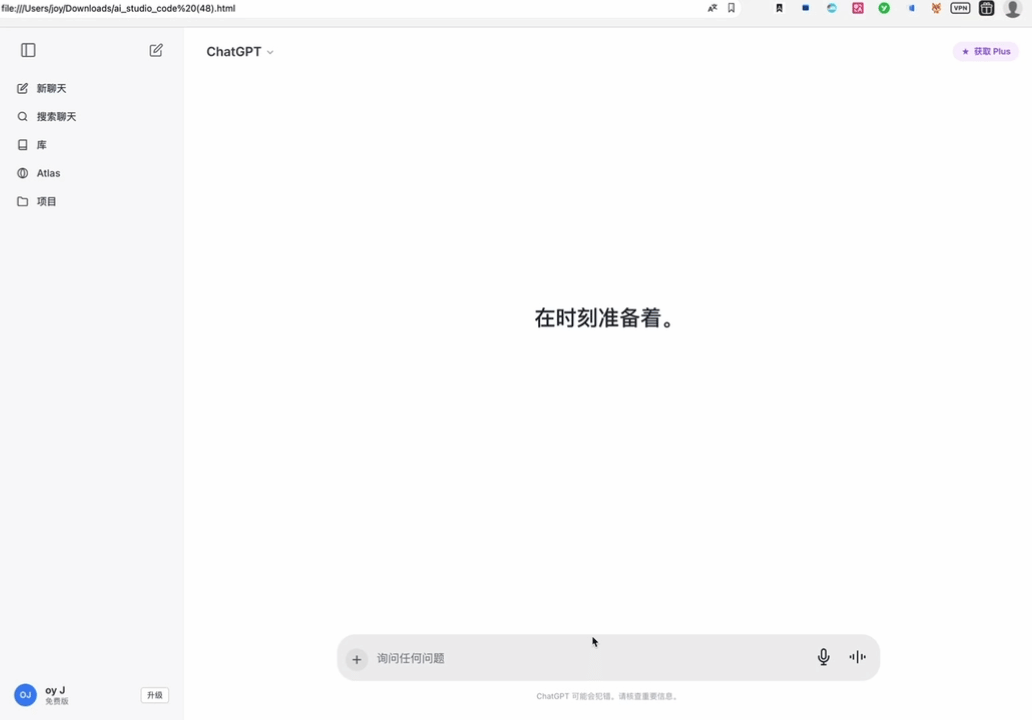The height and width of the screenshot is (720, 1032).
Task: Click the 获取 Plus button
Action: [986, 51]
